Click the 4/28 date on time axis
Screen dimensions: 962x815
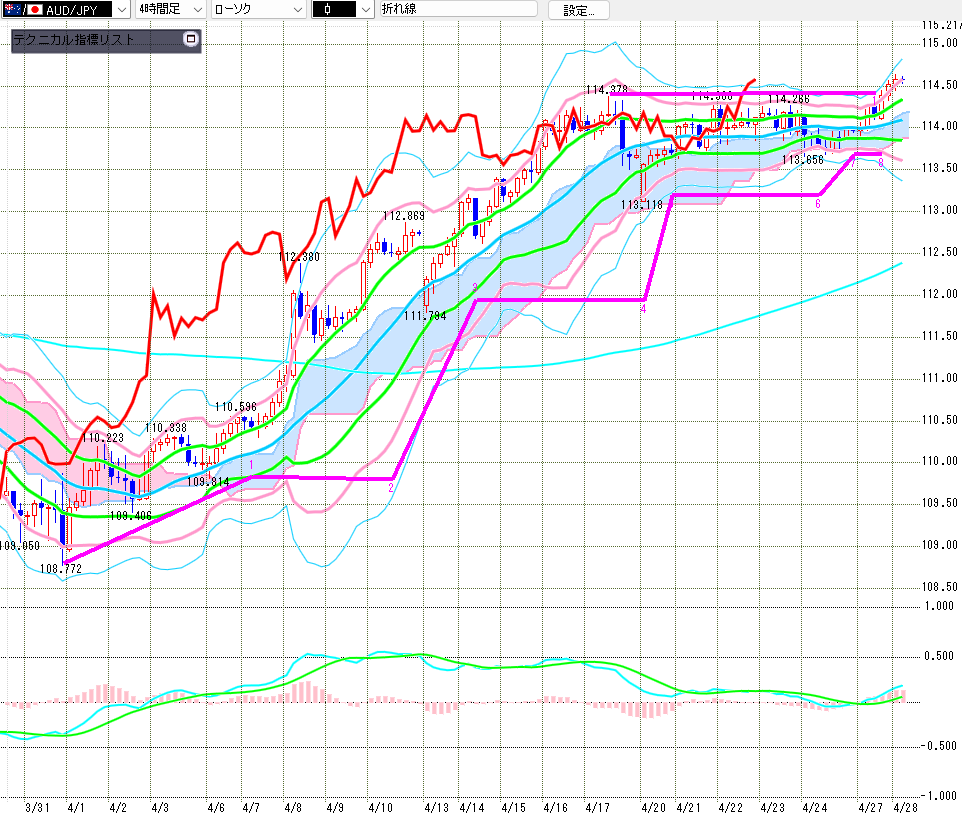[x=904, y=806]
